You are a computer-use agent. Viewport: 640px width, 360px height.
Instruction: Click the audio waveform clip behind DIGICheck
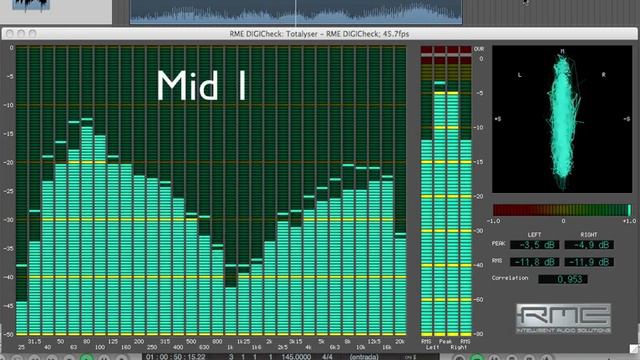point(296,11)
